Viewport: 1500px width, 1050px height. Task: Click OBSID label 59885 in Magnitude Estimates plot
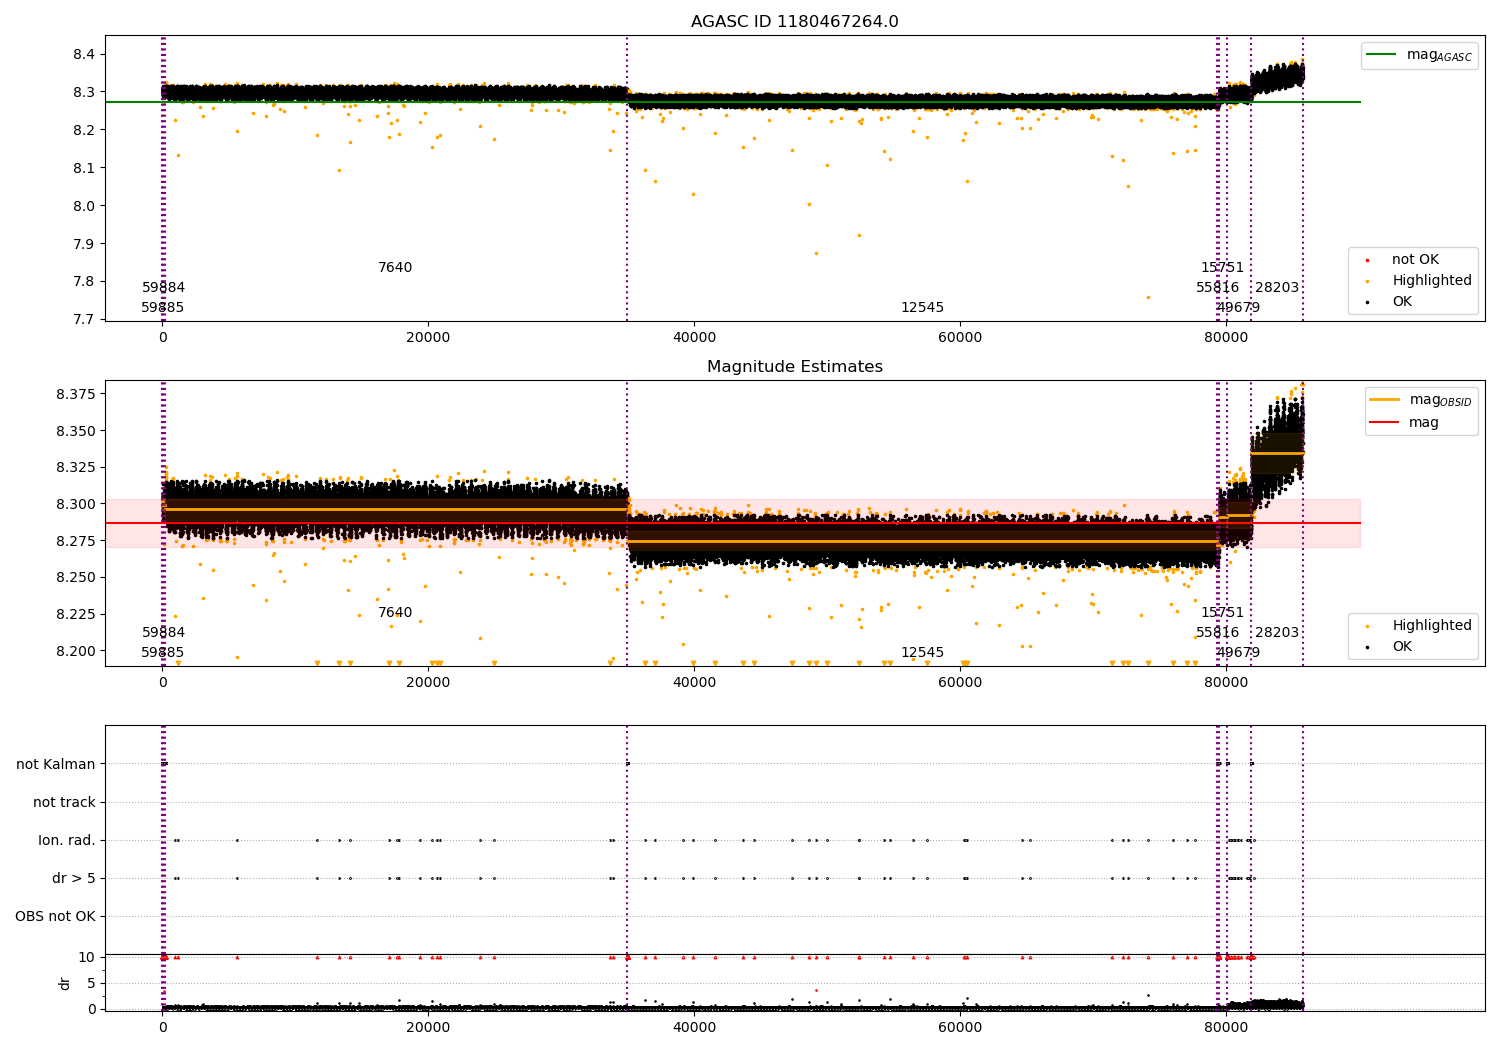coord(163,653)
